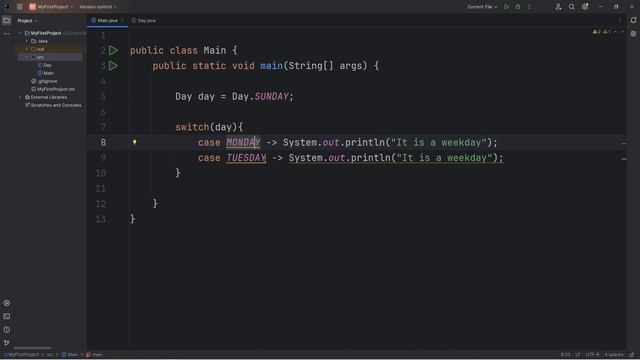Click the TUESDAY case label
The height and width of the screenshot is (360, 640).
coord(246,158)
